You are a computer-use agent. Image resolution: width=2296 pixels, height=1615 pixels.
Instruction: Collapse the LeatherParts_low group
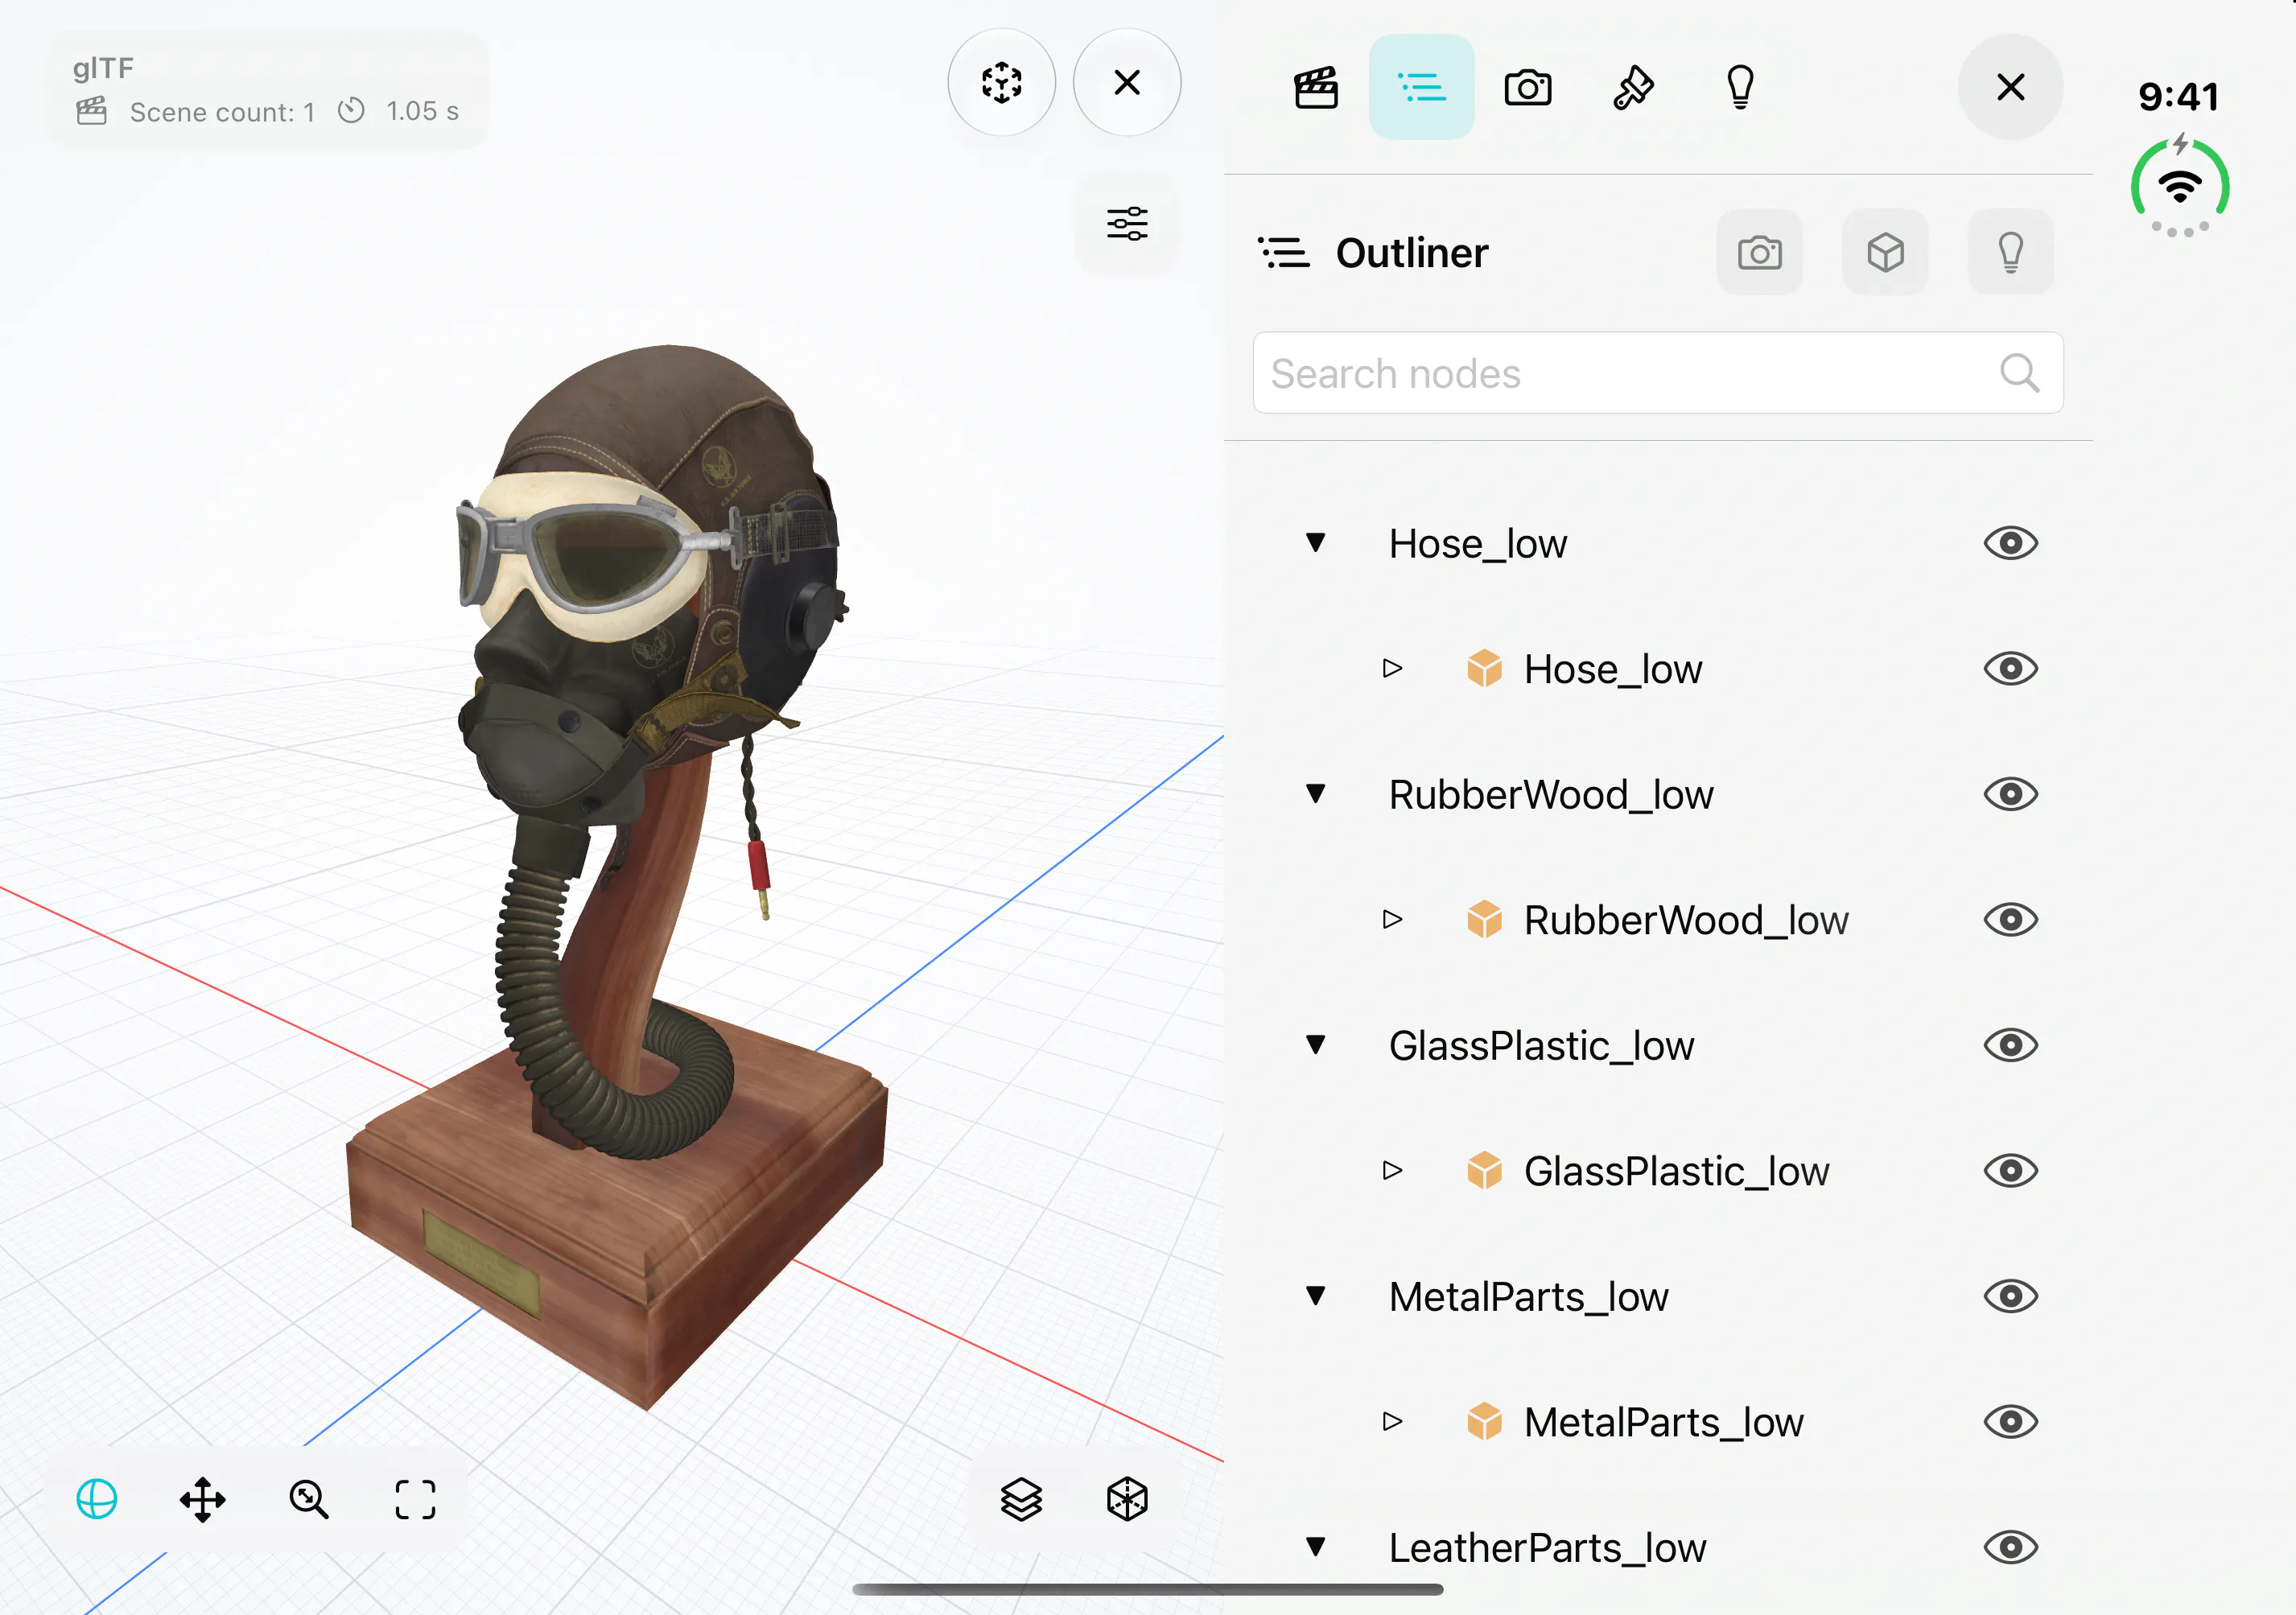tap(1315, 1547)
